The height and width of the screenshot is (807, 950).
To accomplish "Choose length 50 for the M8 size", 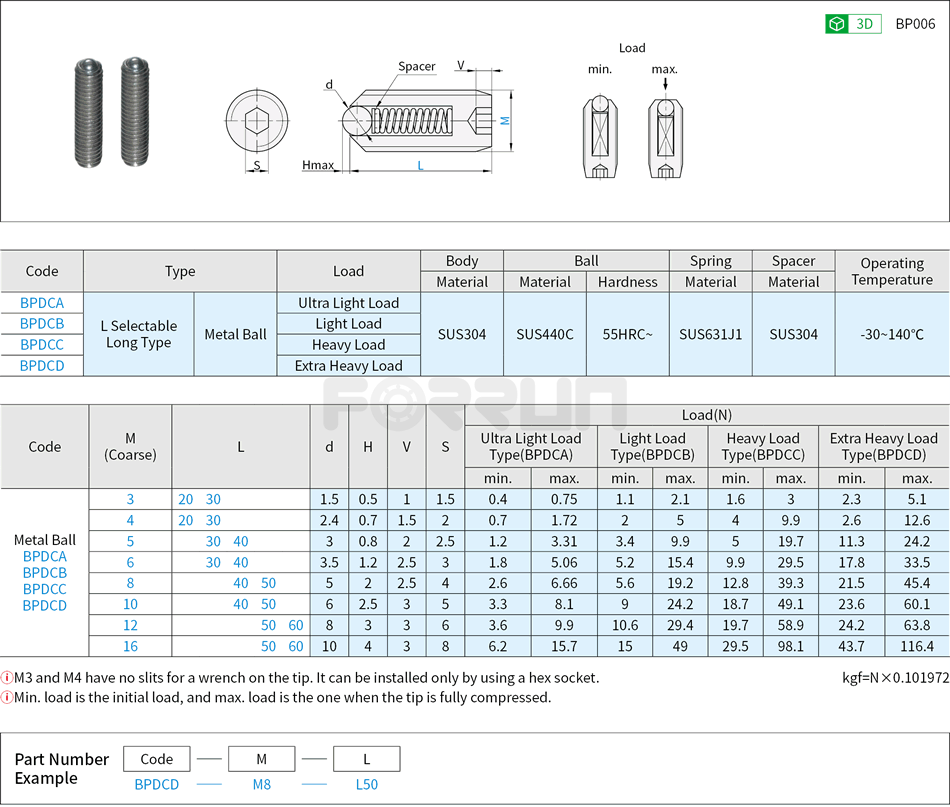I will (x=268, y=582).
